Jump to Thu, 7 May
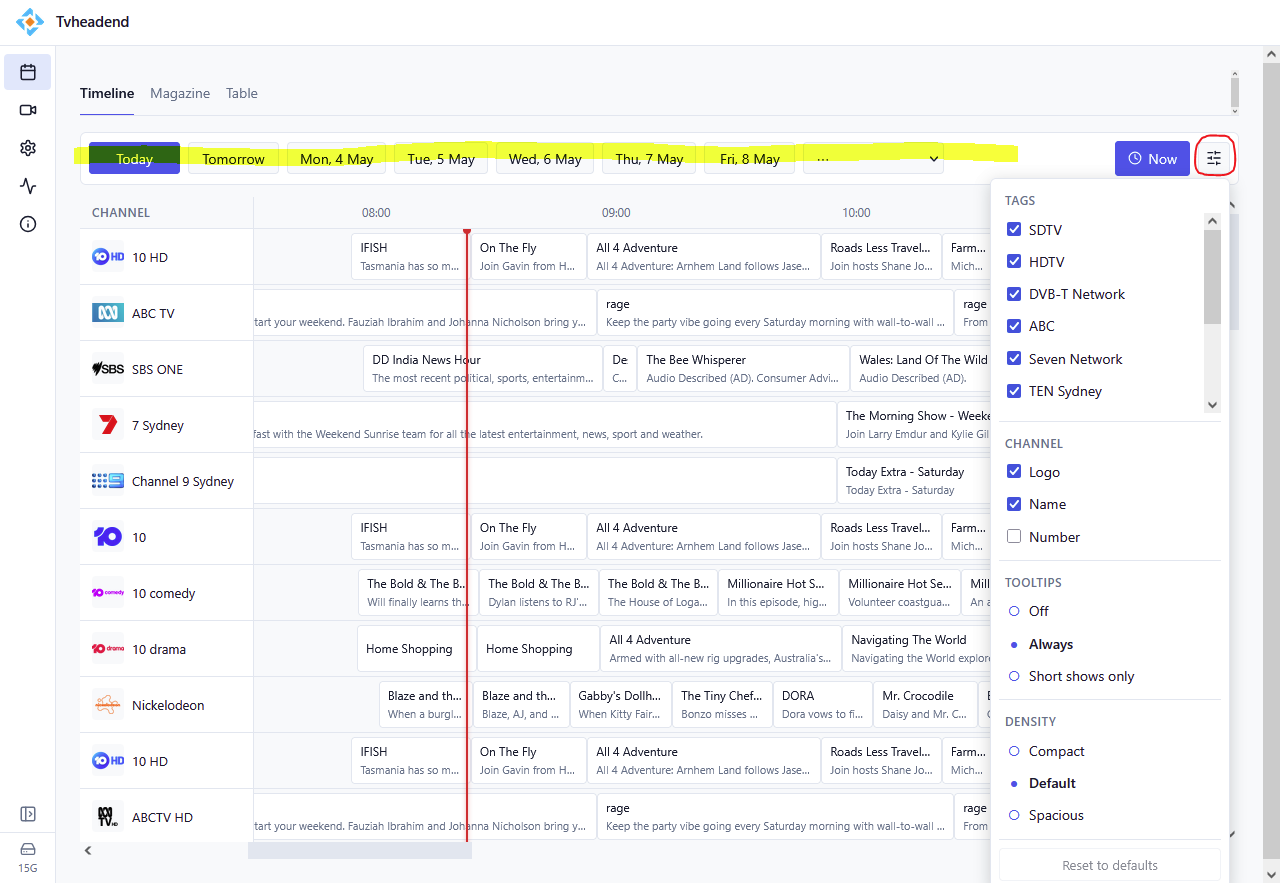The height and width of the screenshot is (883, 1280). 650,158
